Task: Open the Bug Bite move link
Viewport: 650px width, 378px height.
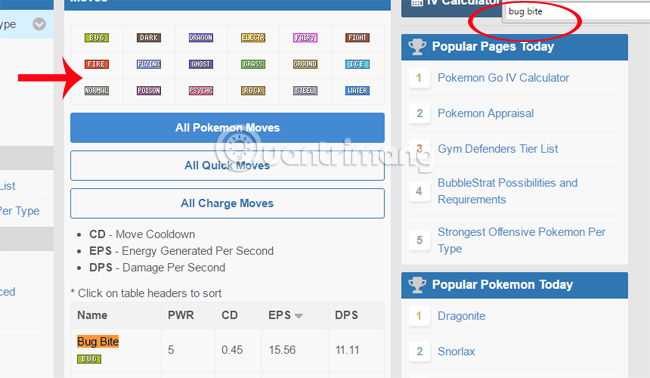Action: point(98,342)
